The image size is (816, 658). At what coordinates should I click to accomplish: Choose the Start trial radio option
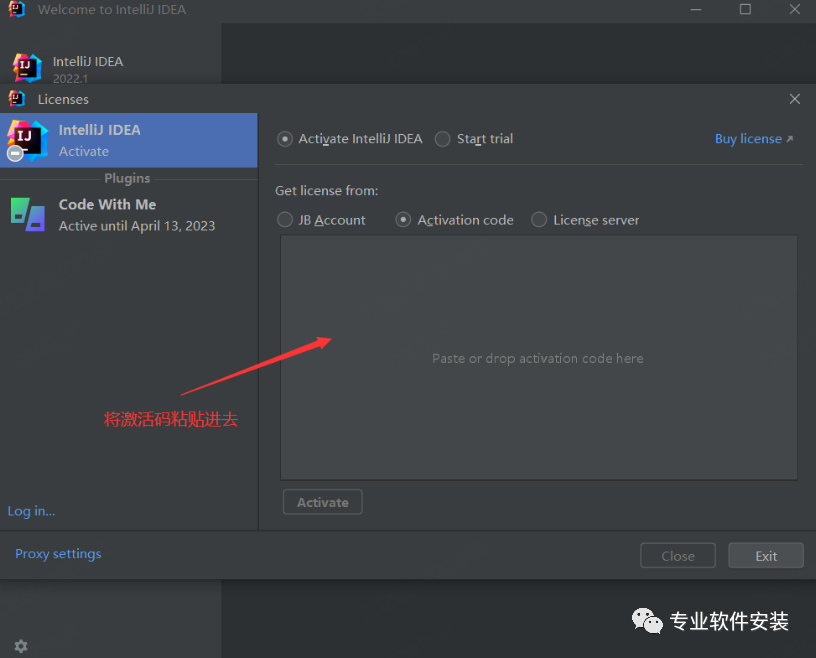point(443,139)
